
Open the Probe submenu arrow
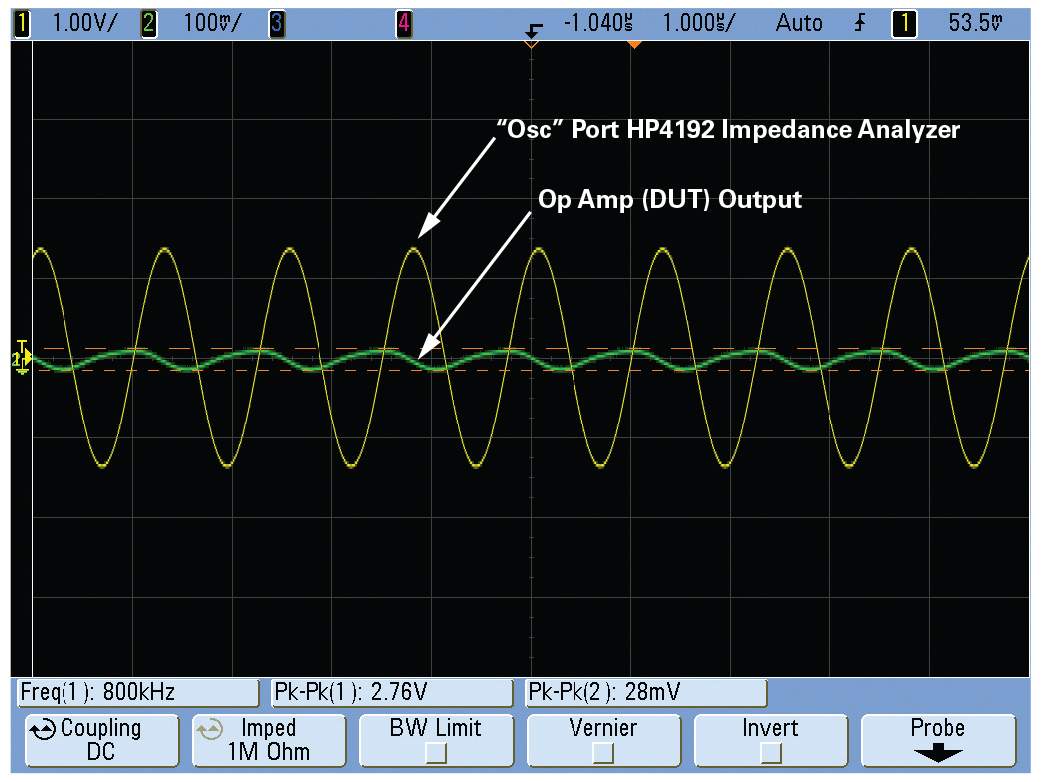(x=937, y=754)
